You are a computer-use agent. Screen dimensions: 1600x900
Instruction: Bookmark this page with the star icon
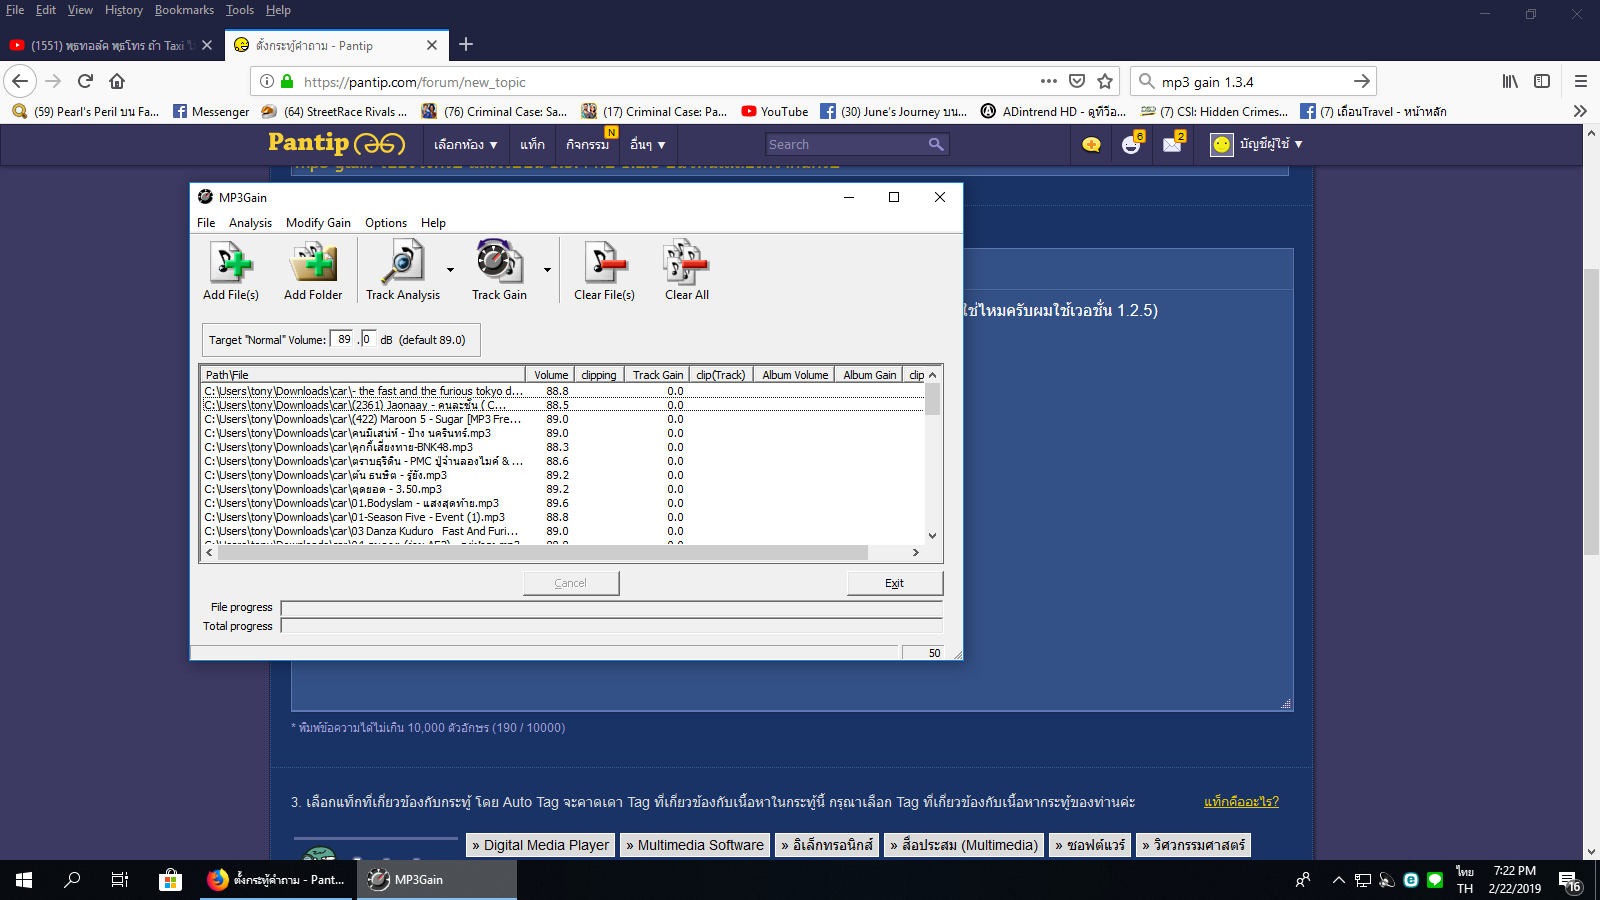pyautogui.click(x=1105, y=81)
